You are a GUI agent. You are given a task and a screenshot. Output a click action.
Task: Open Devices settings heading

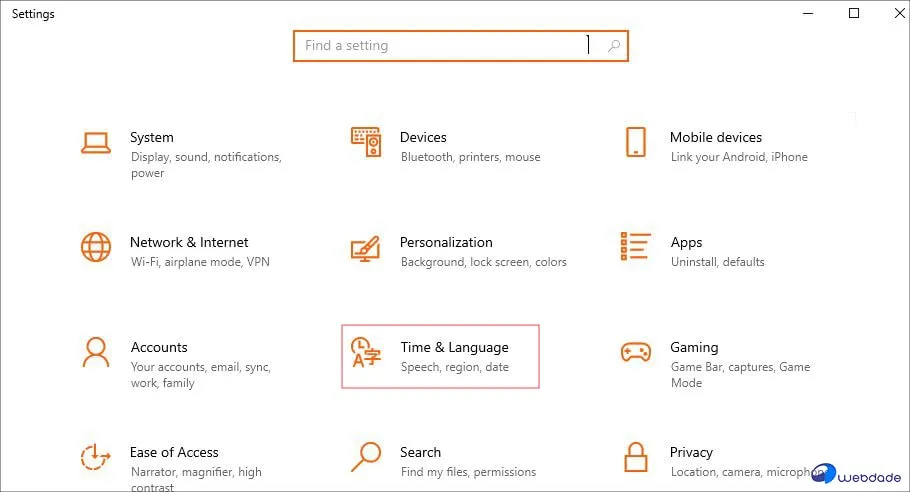(x=423, y=138)
